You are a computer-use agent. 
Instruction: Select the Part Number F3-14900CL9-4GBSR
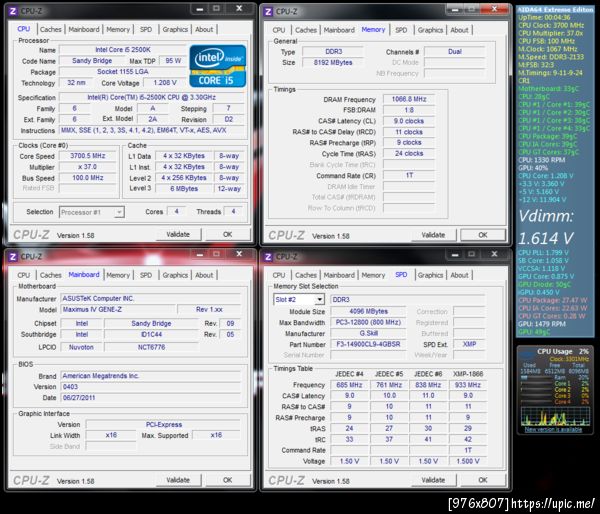[x=368, y=344]
